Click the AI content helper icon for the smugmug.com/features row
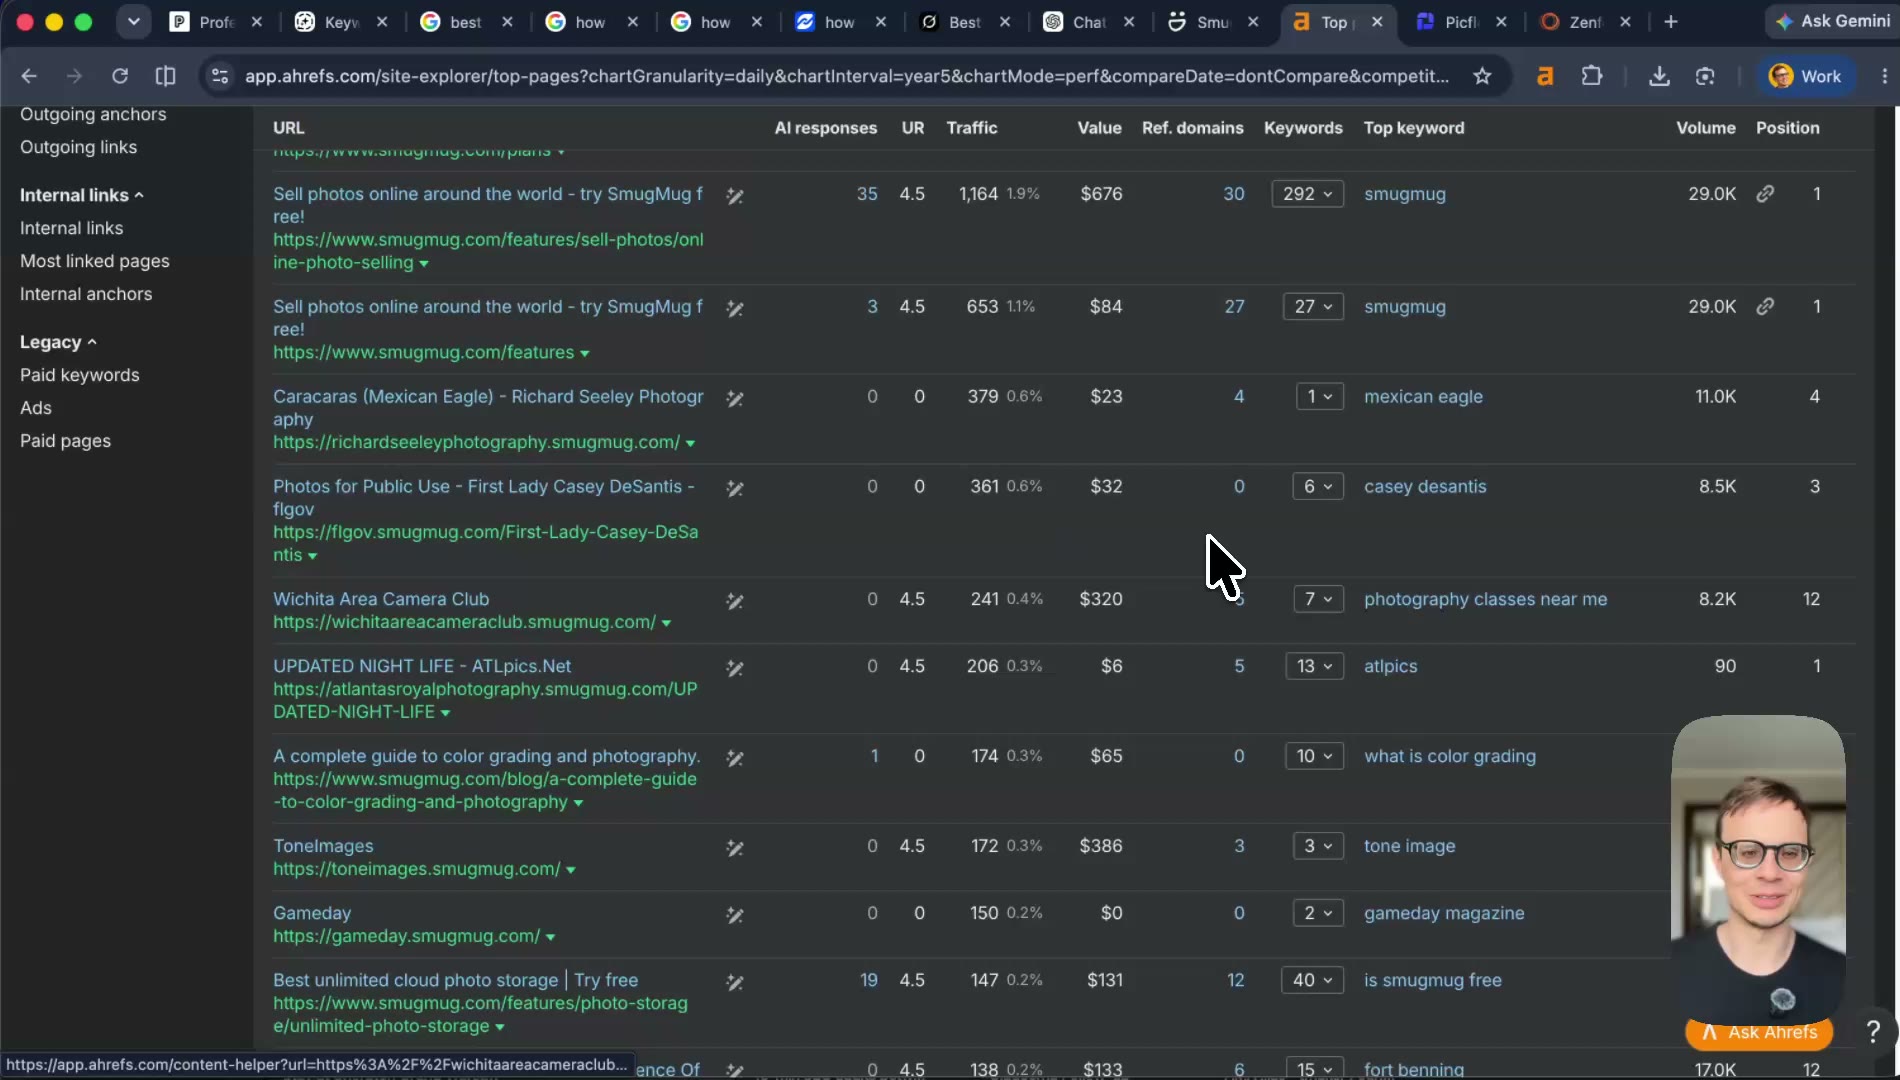The height and width of the screenshot is (1080, 1900). pos(734,309)
